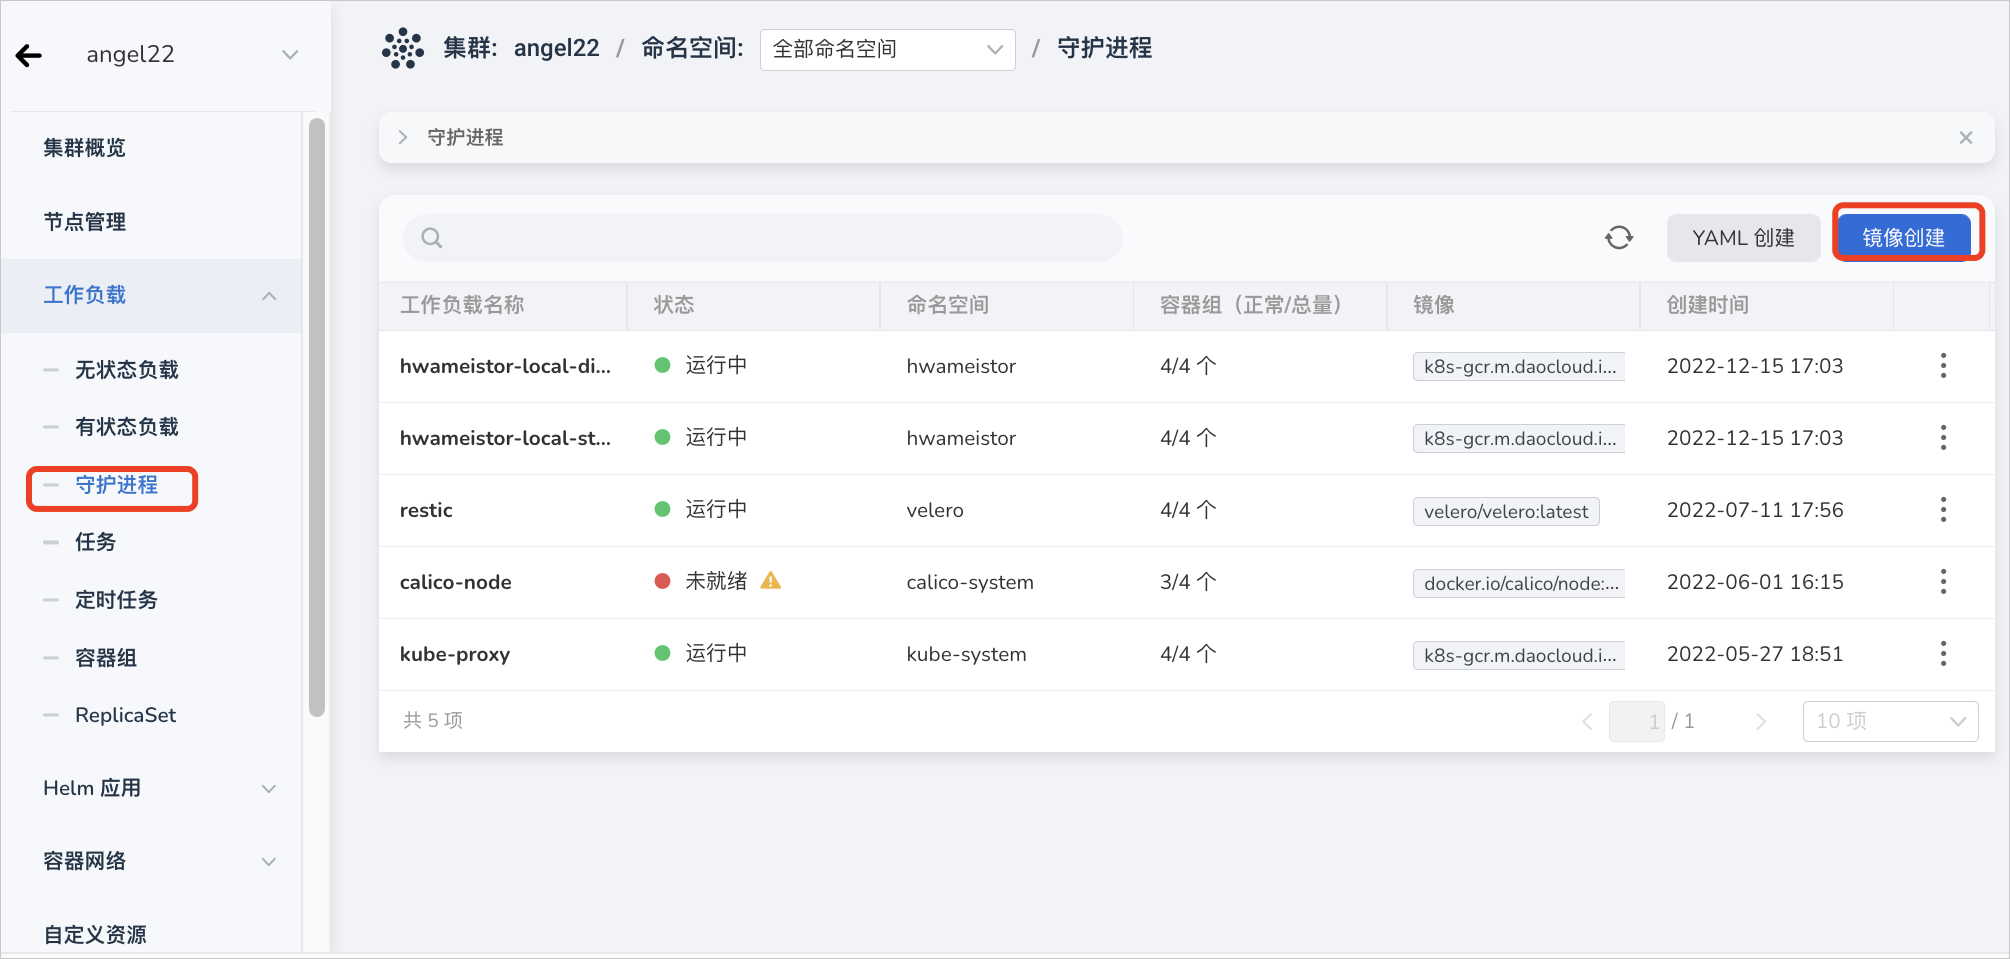Select 任务 in sidebar

pyautogui.click(x=96, y=542)
